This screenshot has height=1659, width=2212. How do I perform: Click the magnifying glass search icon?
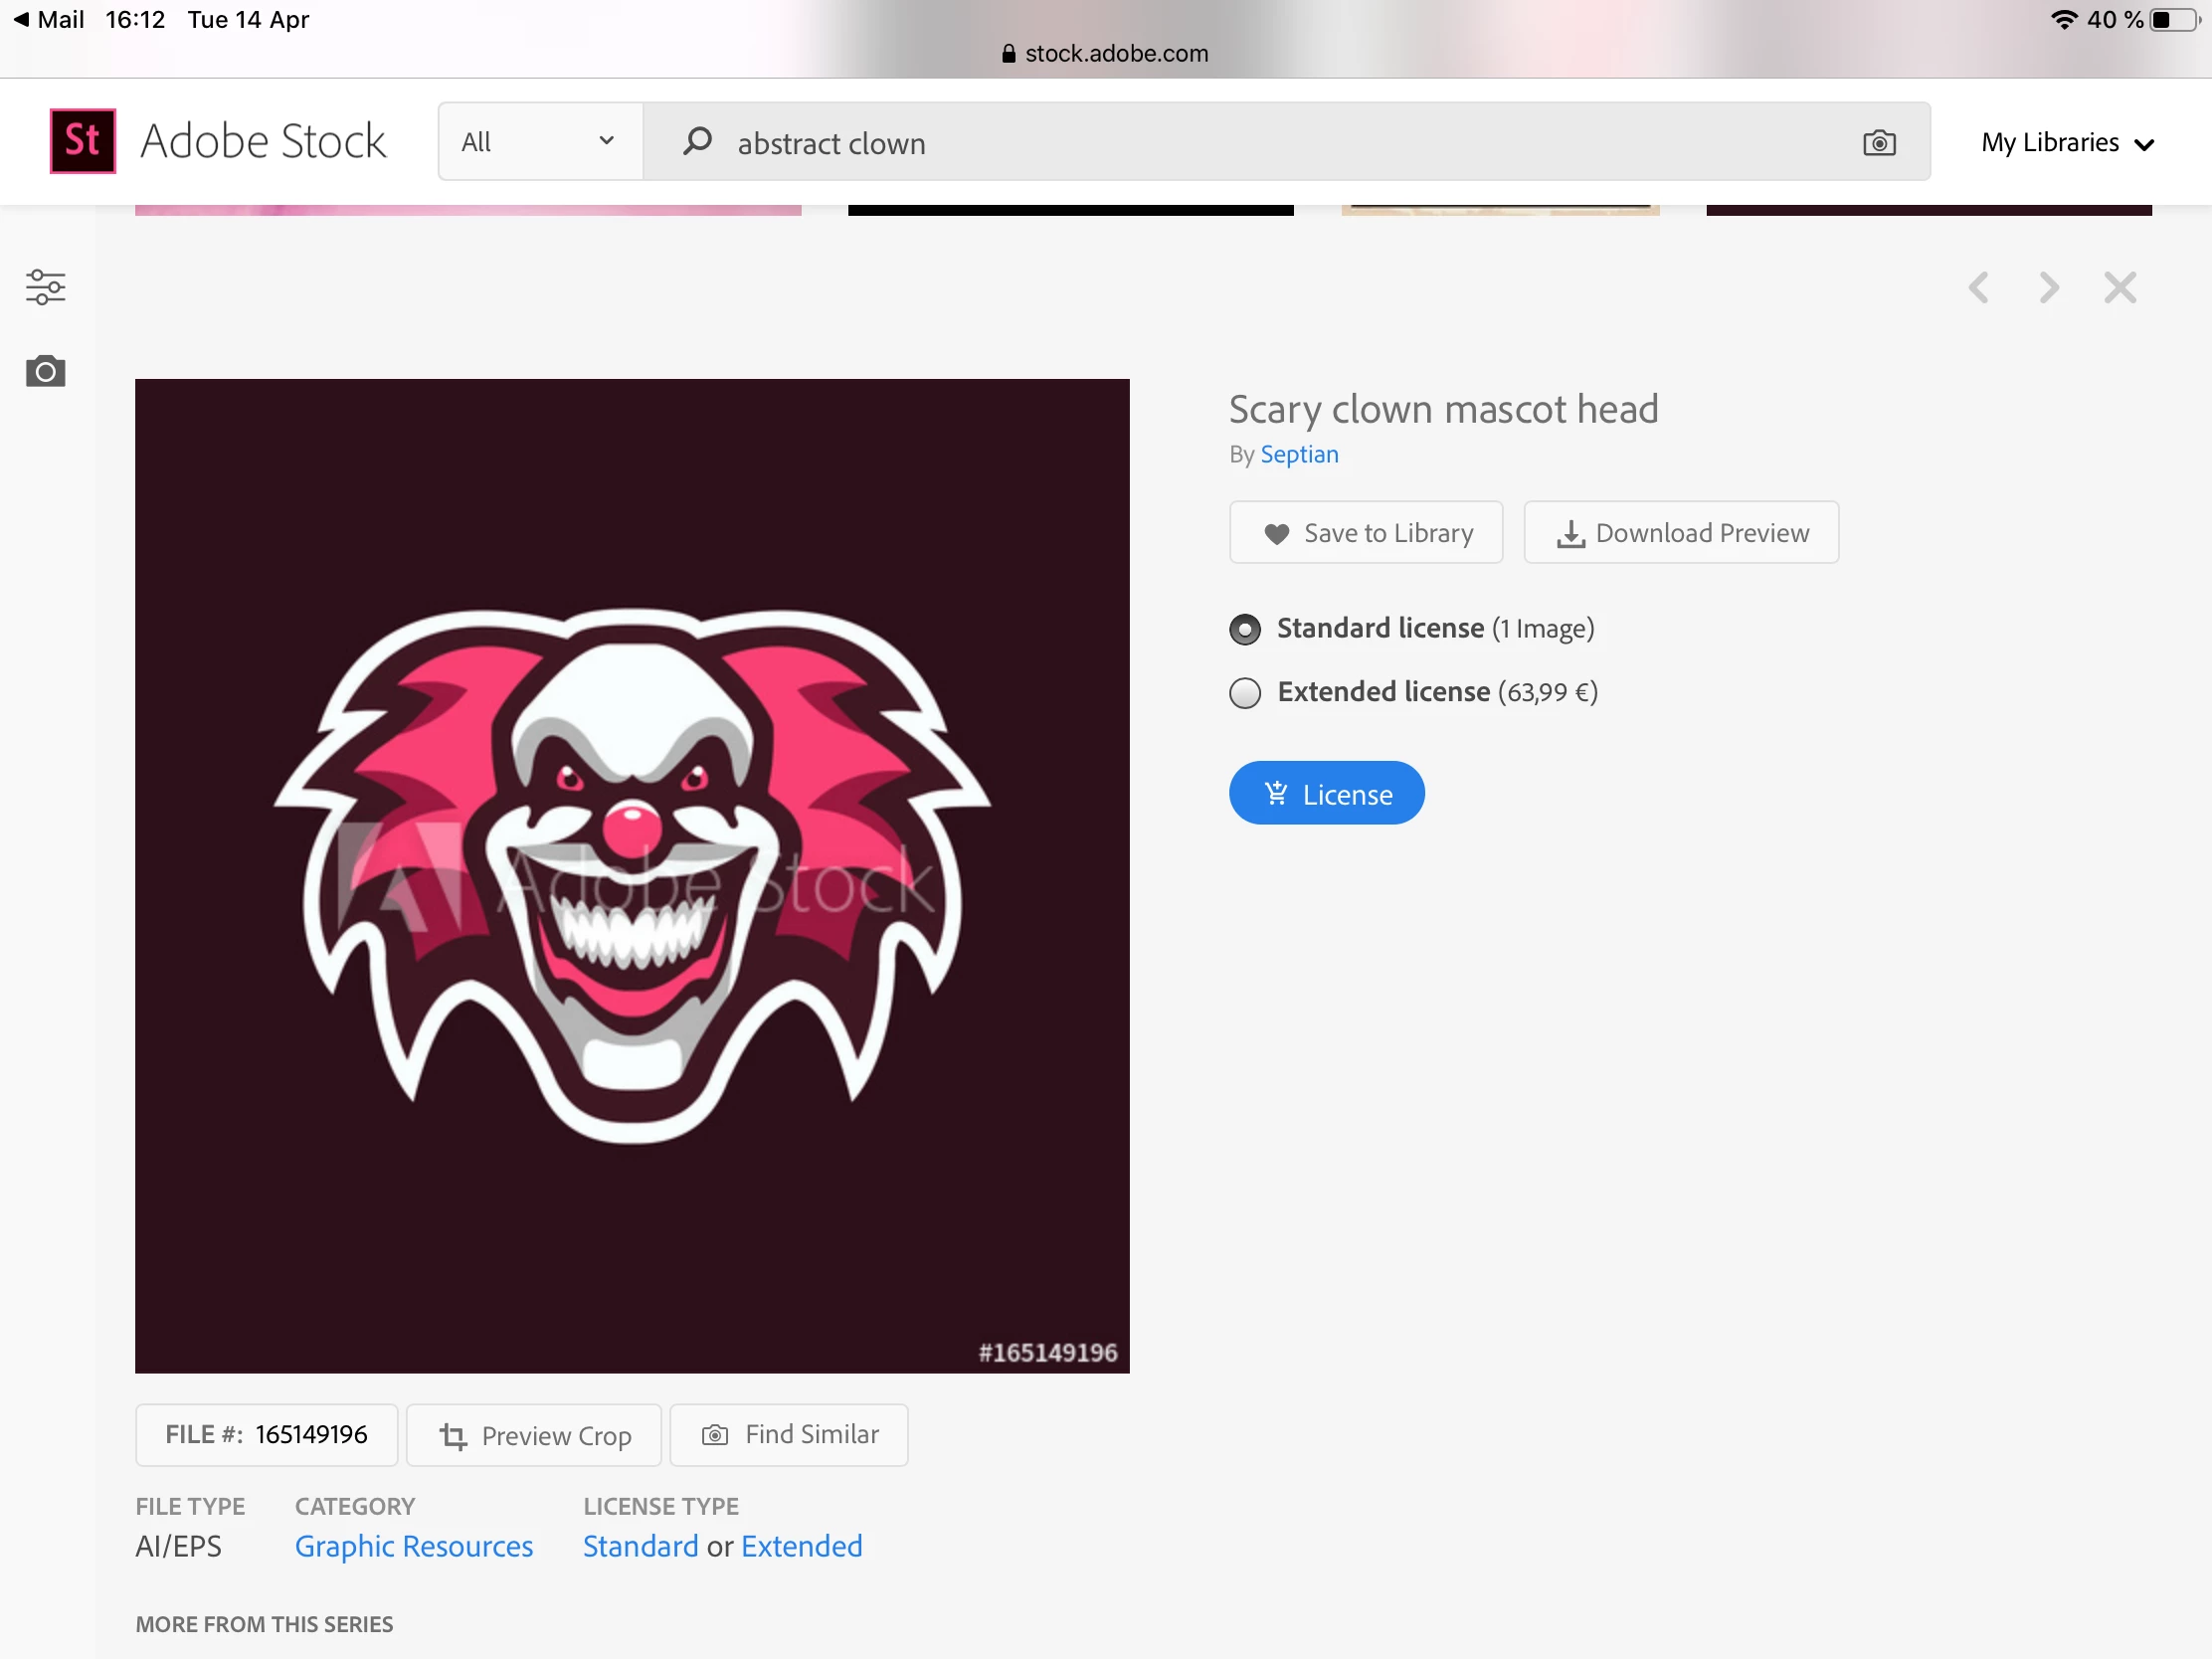(x=697, y=141)
